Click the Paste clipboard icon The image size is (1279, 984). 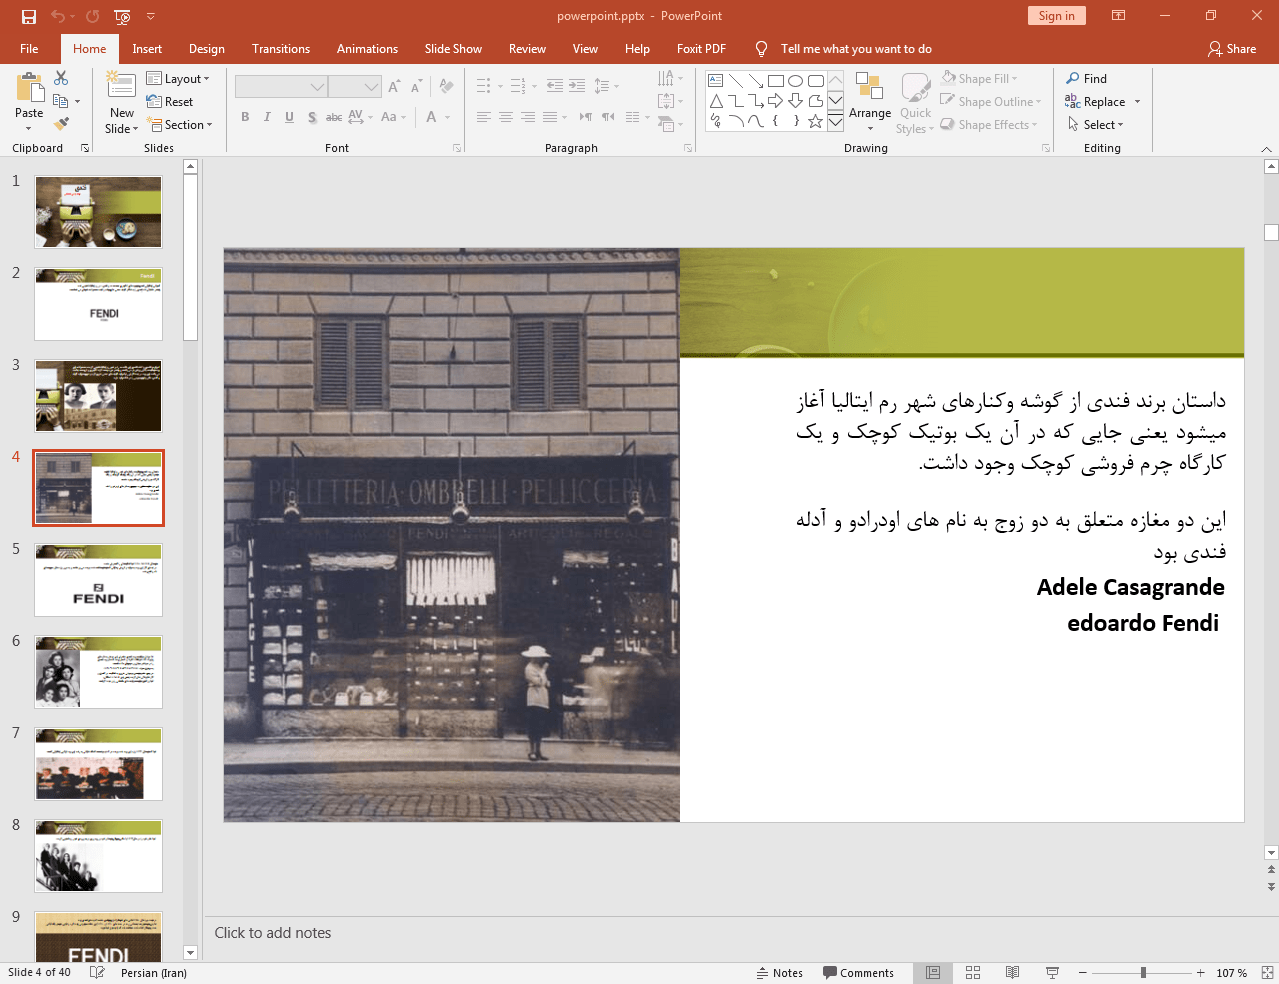click(x=29, y=90)
